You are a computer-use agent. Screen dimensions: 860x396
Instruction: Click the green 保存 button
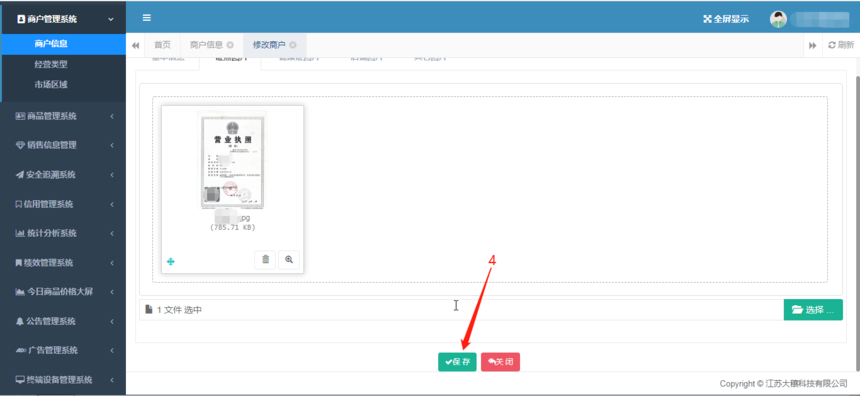(x=457, y=362)
